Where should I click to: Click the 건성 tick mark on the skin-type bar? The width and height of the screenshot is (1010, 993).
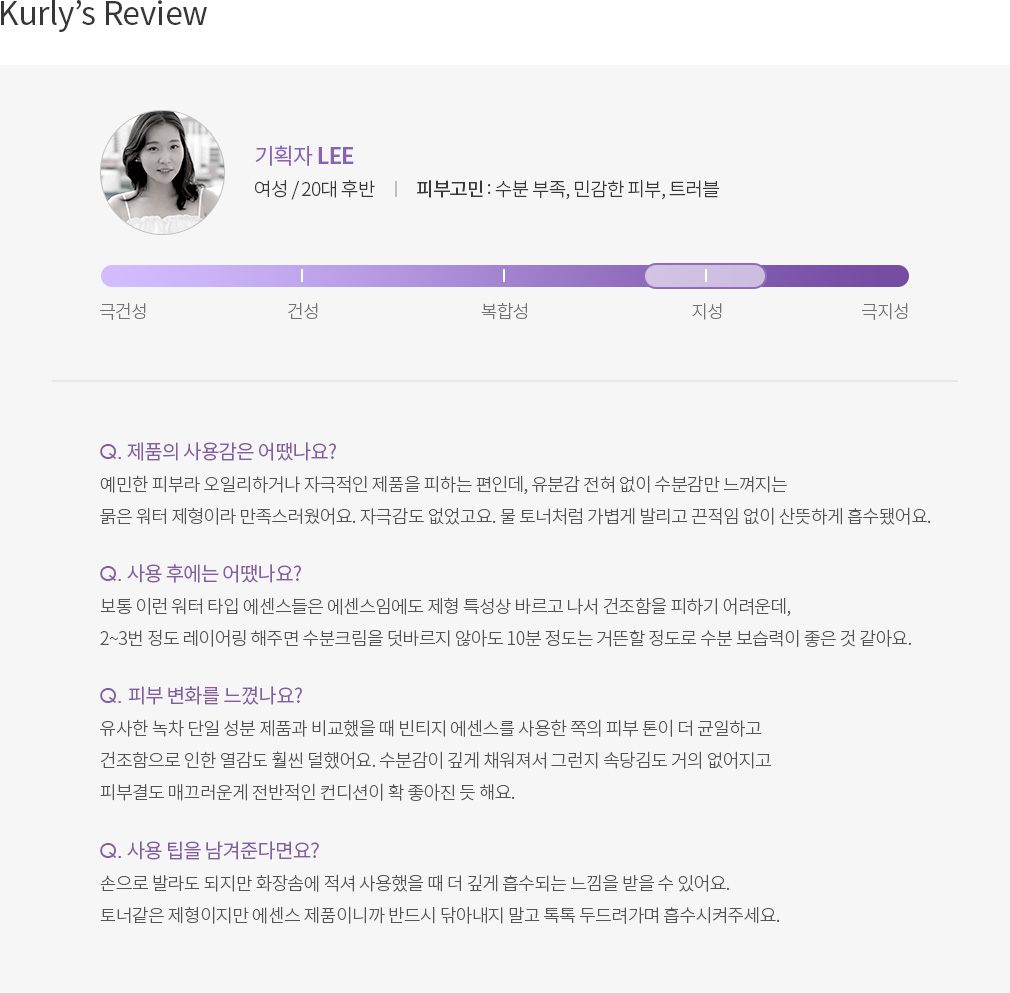[x=301, y=276]
